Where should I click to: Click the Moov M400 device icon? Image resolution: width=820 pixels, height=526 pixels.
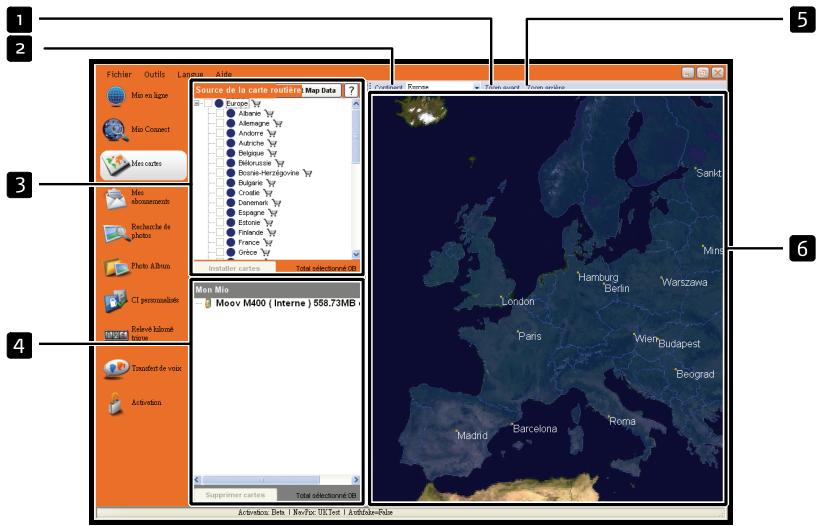click(x=208, y=303)
